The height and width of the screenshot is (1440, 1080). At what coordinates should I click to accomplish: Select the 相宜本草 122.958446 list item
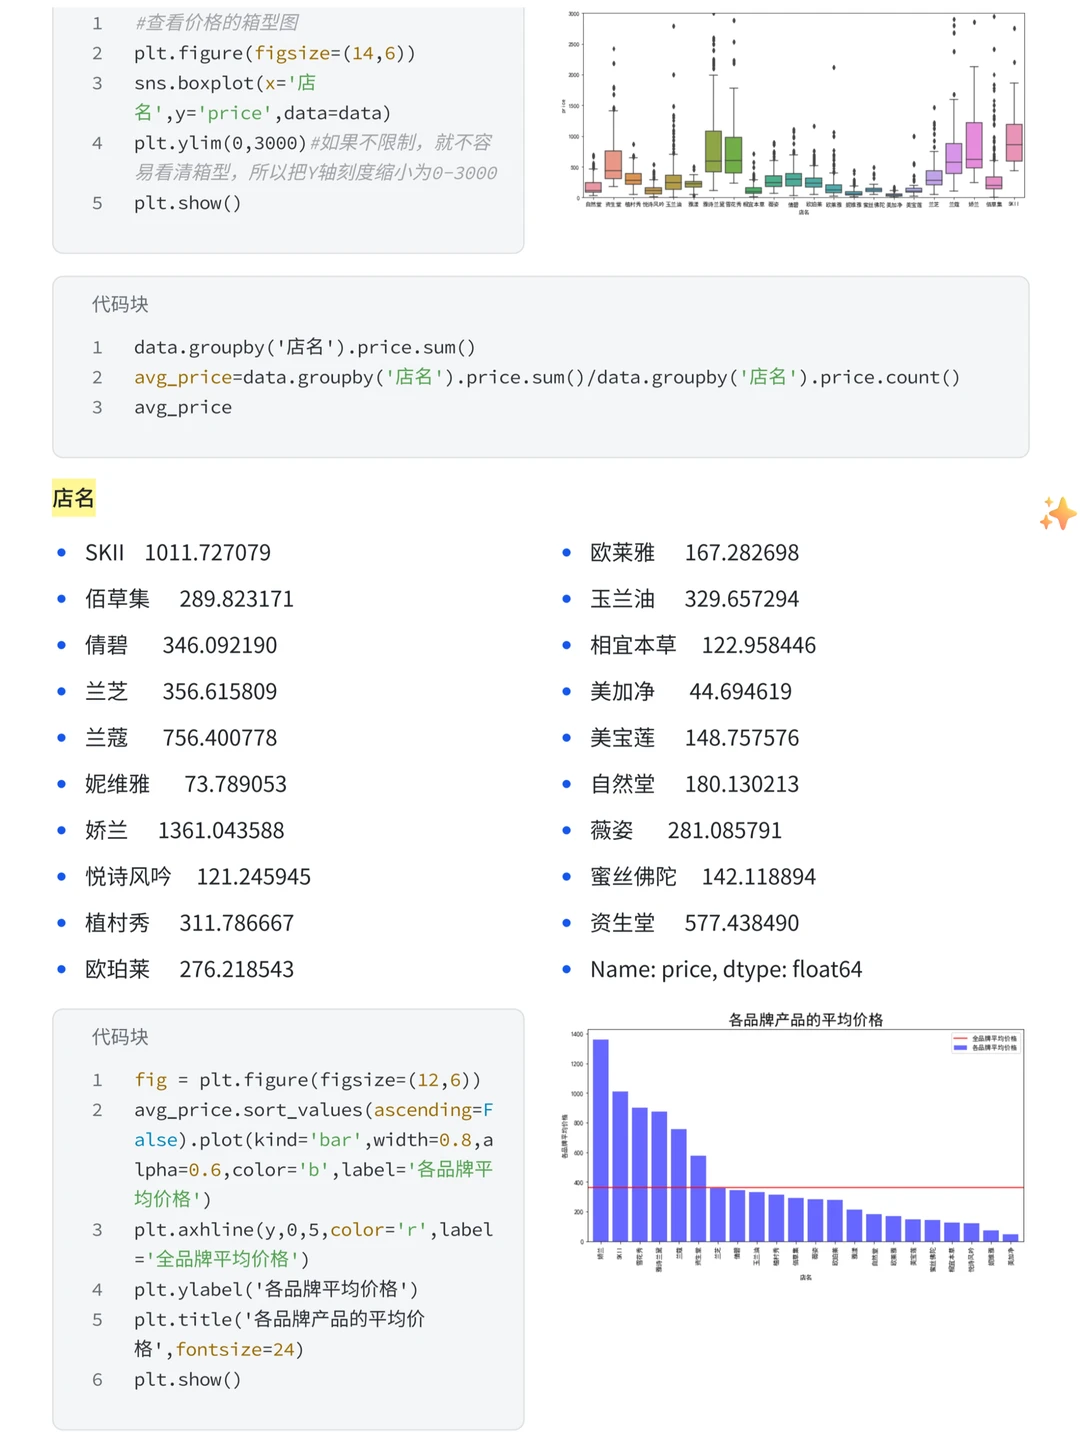703,645
